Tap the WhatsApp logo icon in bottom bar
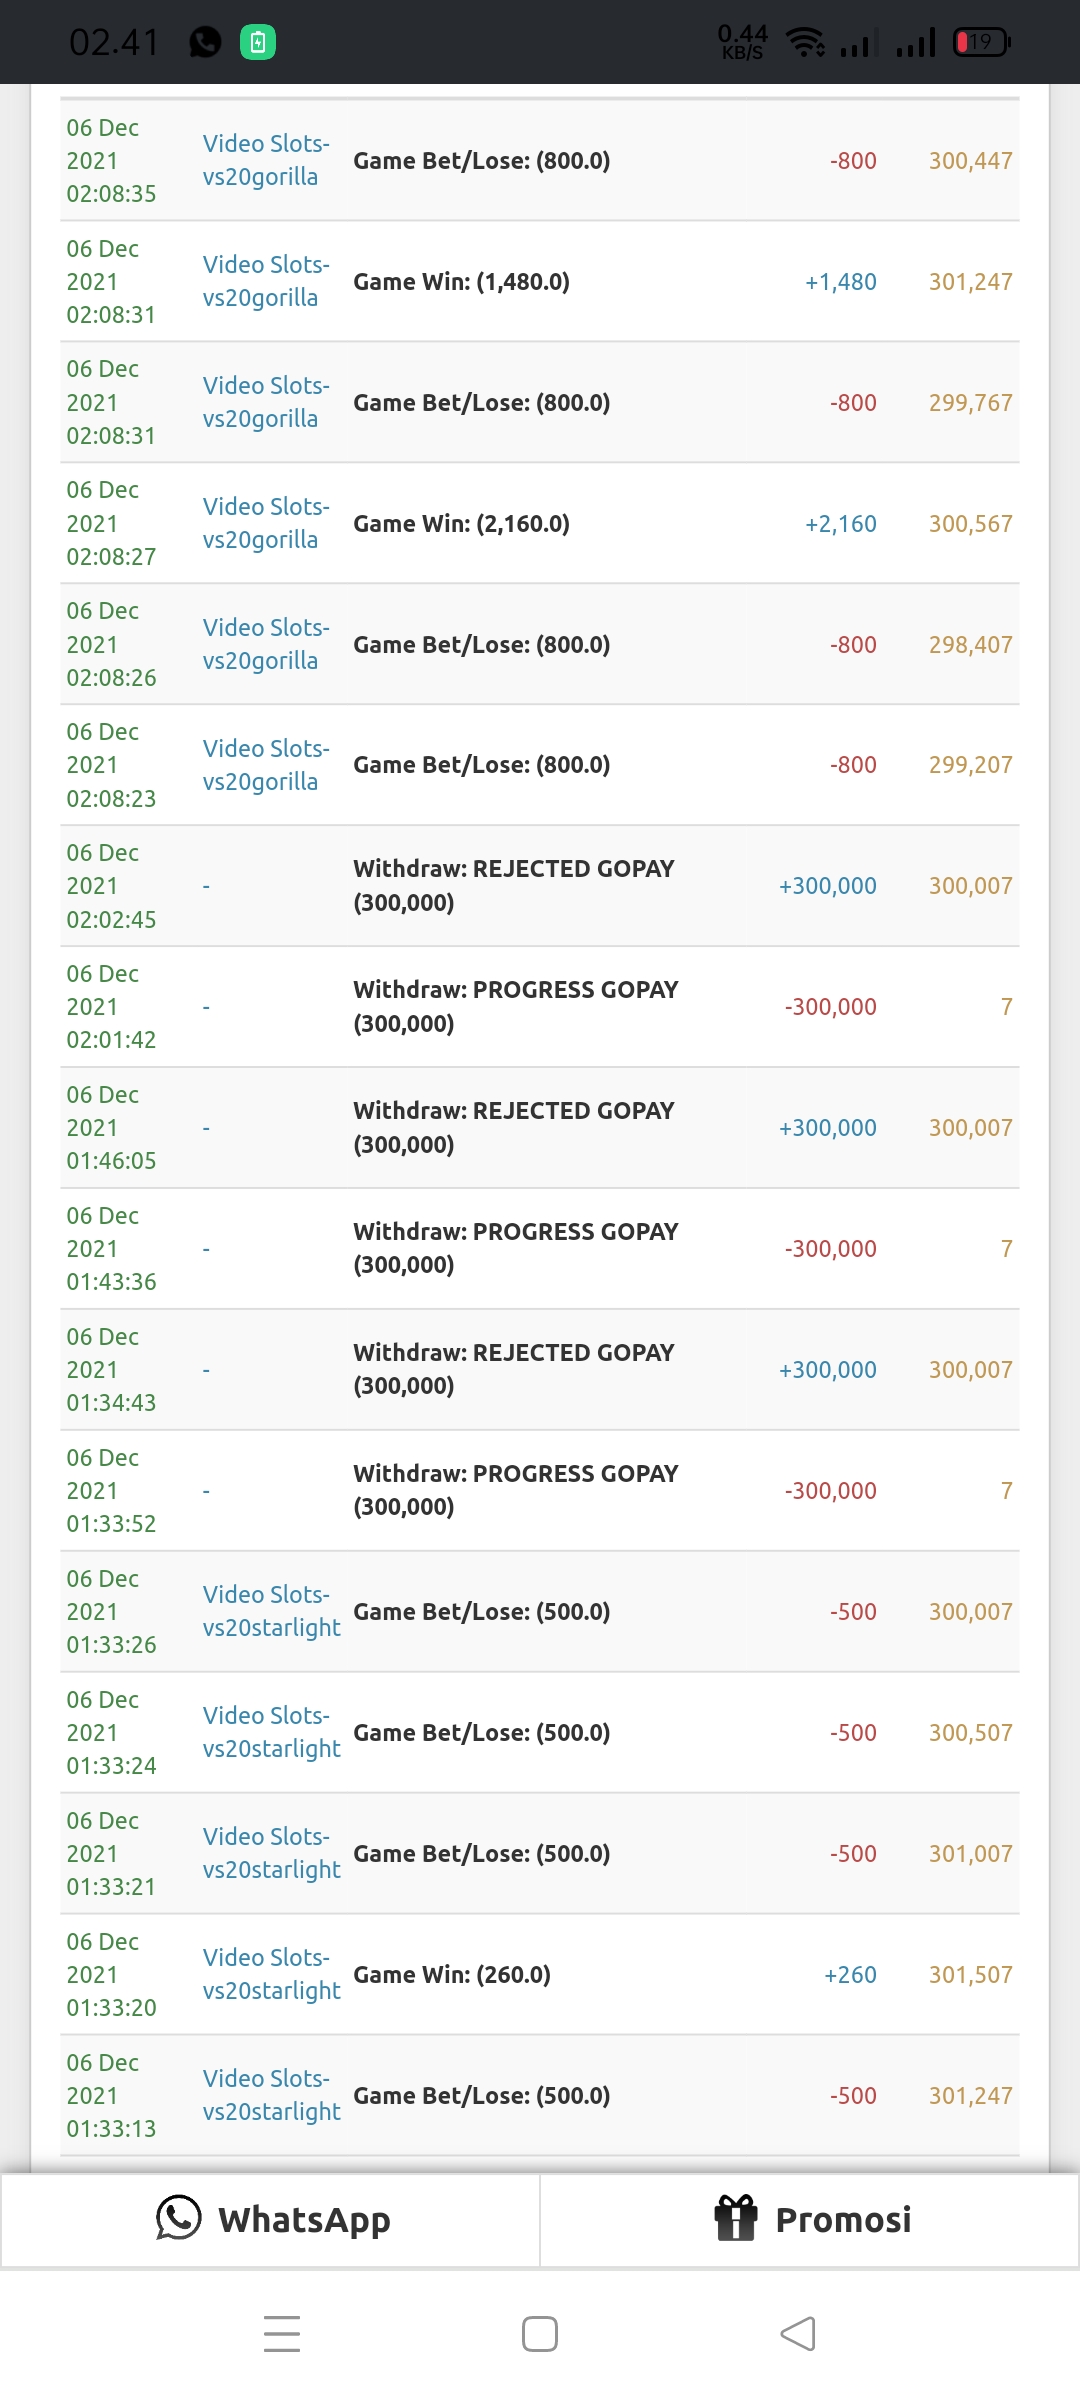Viewport: 1080px width, 2400px height. click(x=179, y=2218)
